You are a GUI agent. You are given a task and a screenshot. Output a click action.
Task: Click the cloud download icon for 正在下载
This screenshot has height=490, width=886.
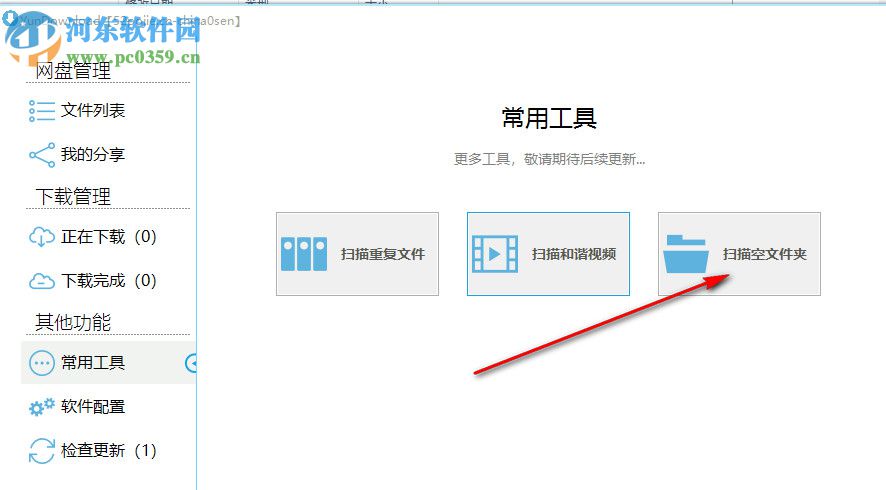point(42,237)
